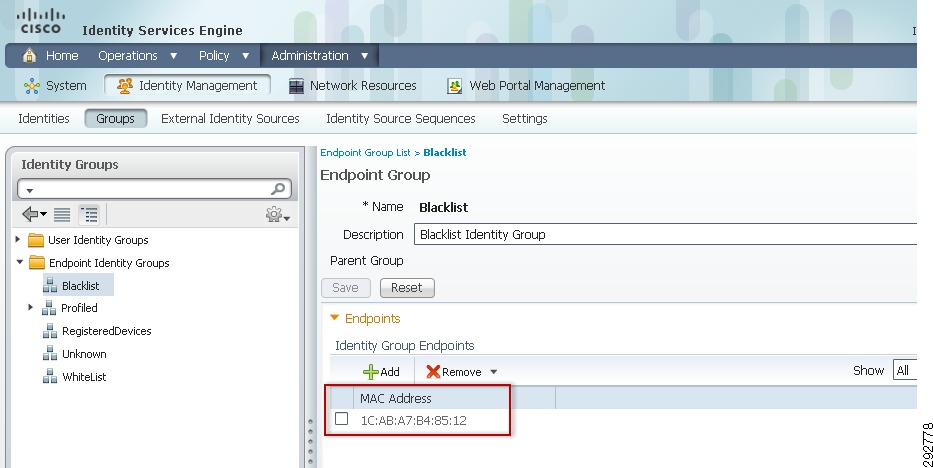Open the search field dropdown arrow
The image size is (933, 468).
point(30,190)
